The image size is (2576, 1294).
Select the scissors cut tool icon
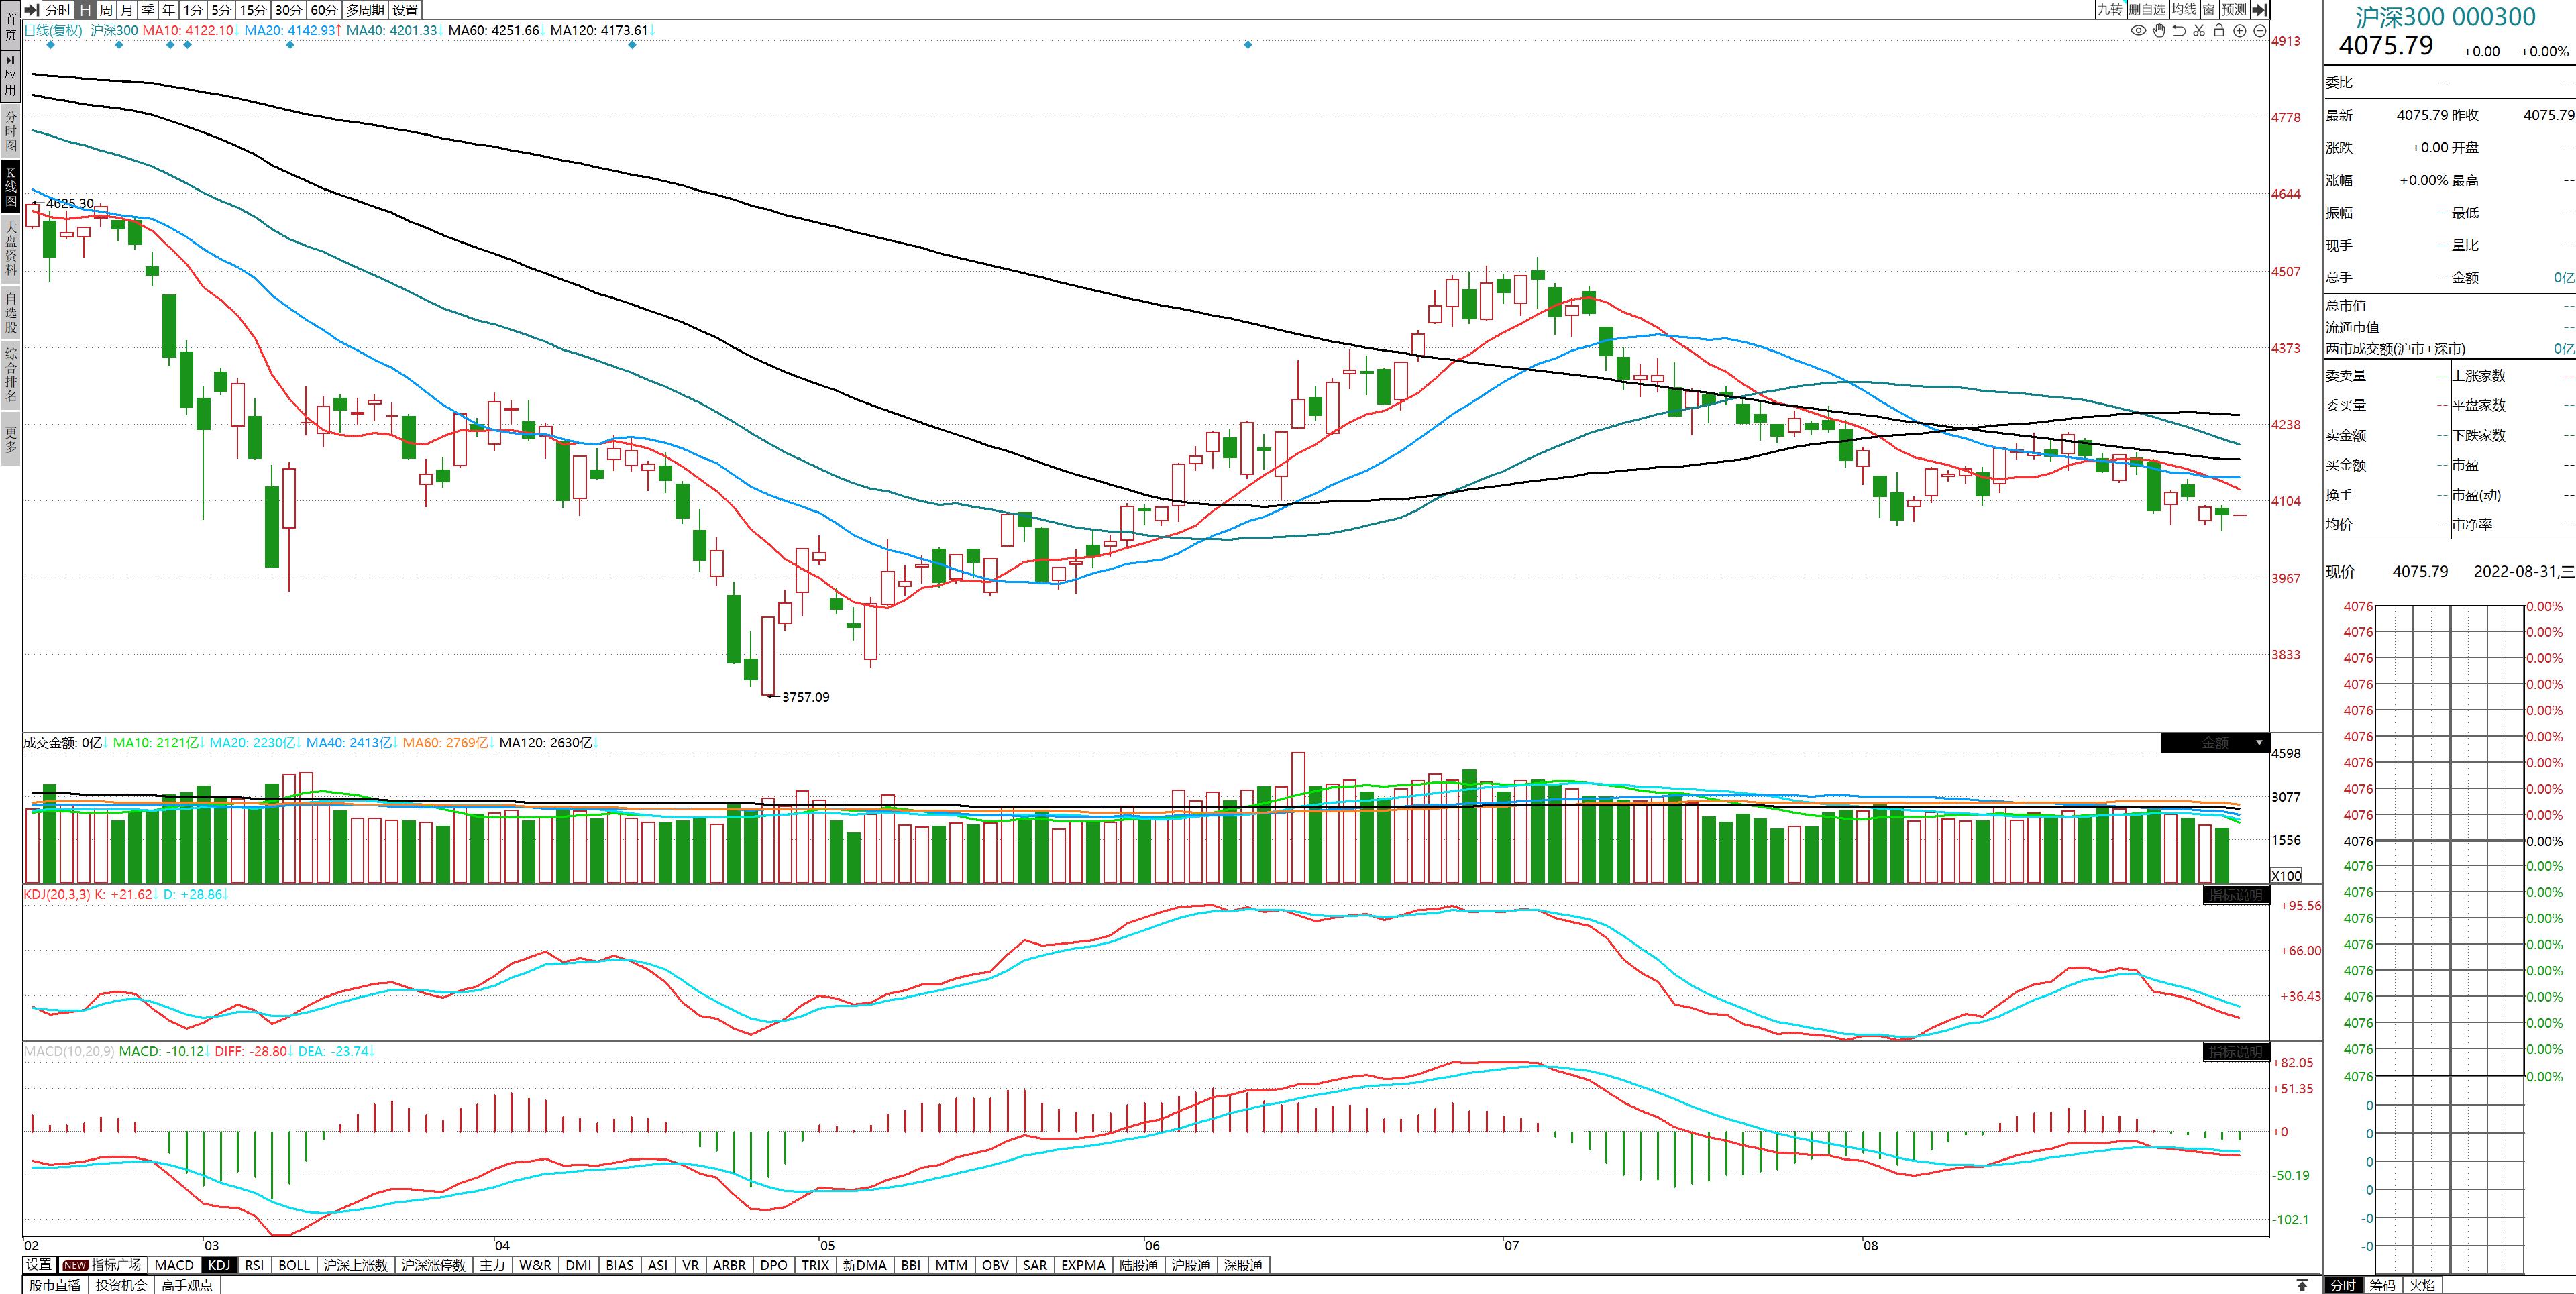tap(2199, 31)
